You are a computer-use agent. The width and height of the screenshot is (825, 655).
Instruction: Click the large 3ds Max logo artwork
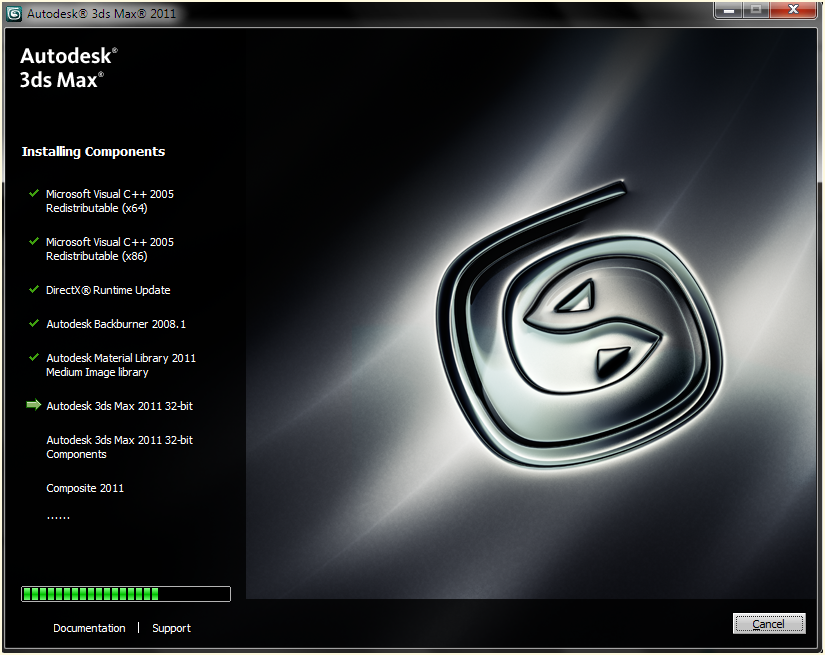click(579, 324)
